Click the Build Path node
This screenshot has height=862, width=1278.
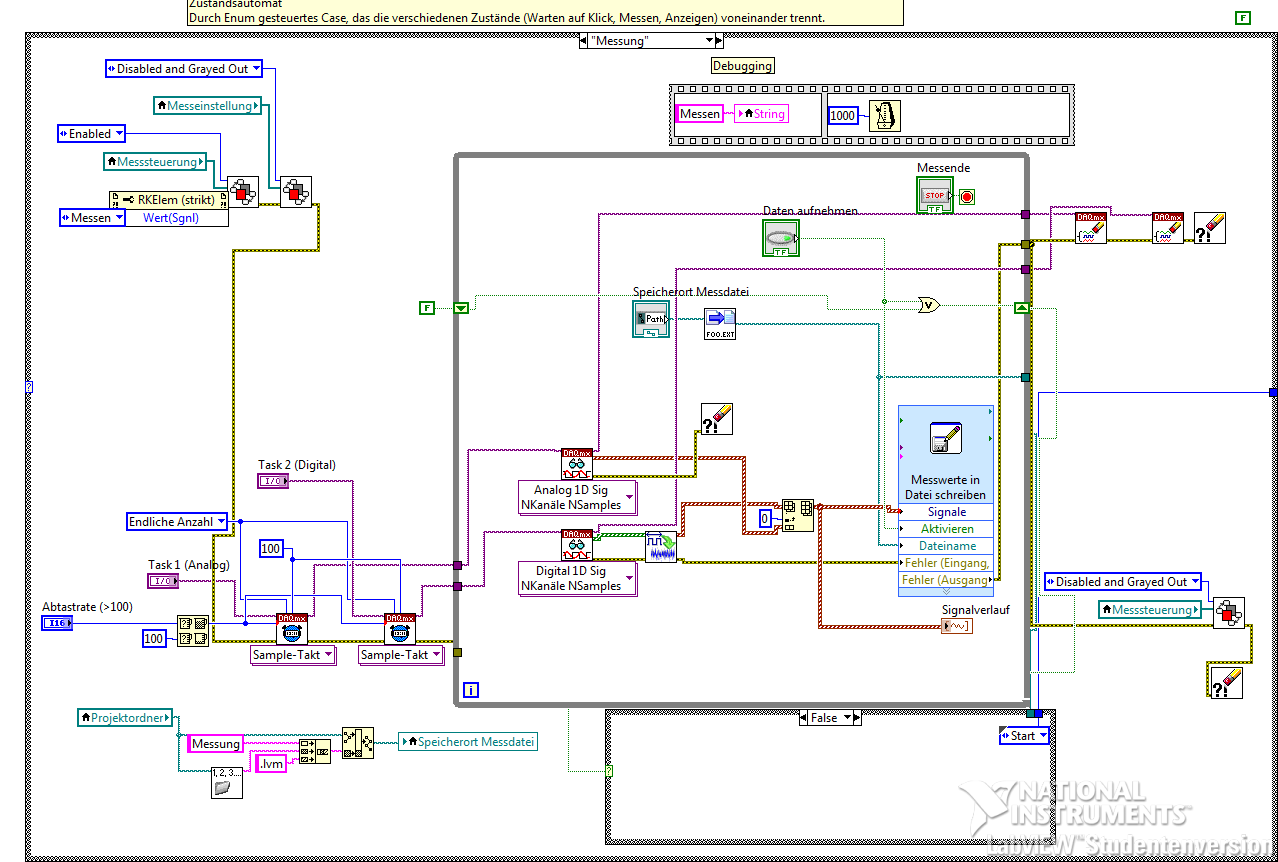point(357,743)
